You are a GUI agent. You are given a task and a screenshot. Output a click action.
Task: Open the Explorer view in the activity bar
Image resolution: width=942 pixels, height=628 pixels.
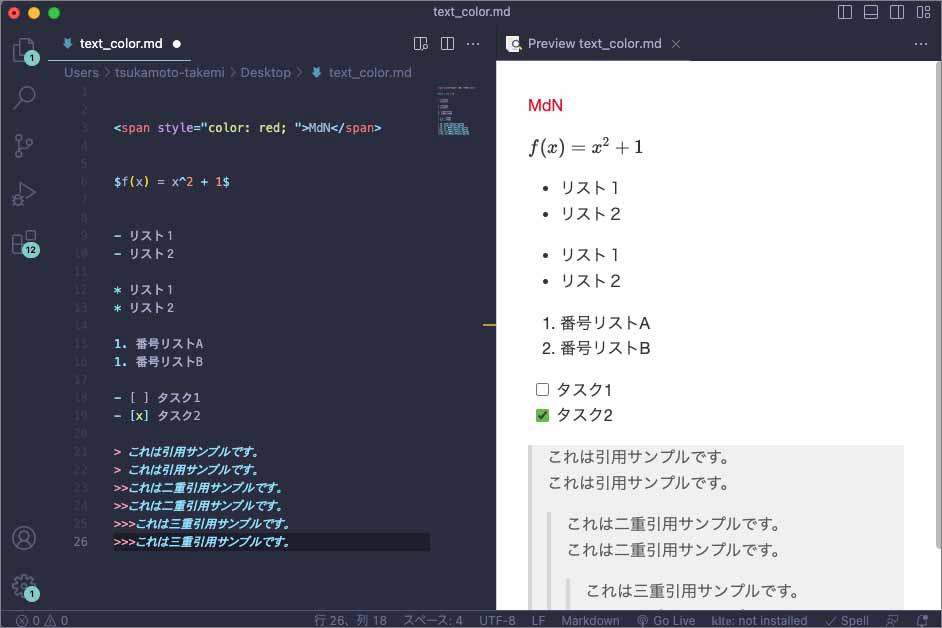coord(22,50)
